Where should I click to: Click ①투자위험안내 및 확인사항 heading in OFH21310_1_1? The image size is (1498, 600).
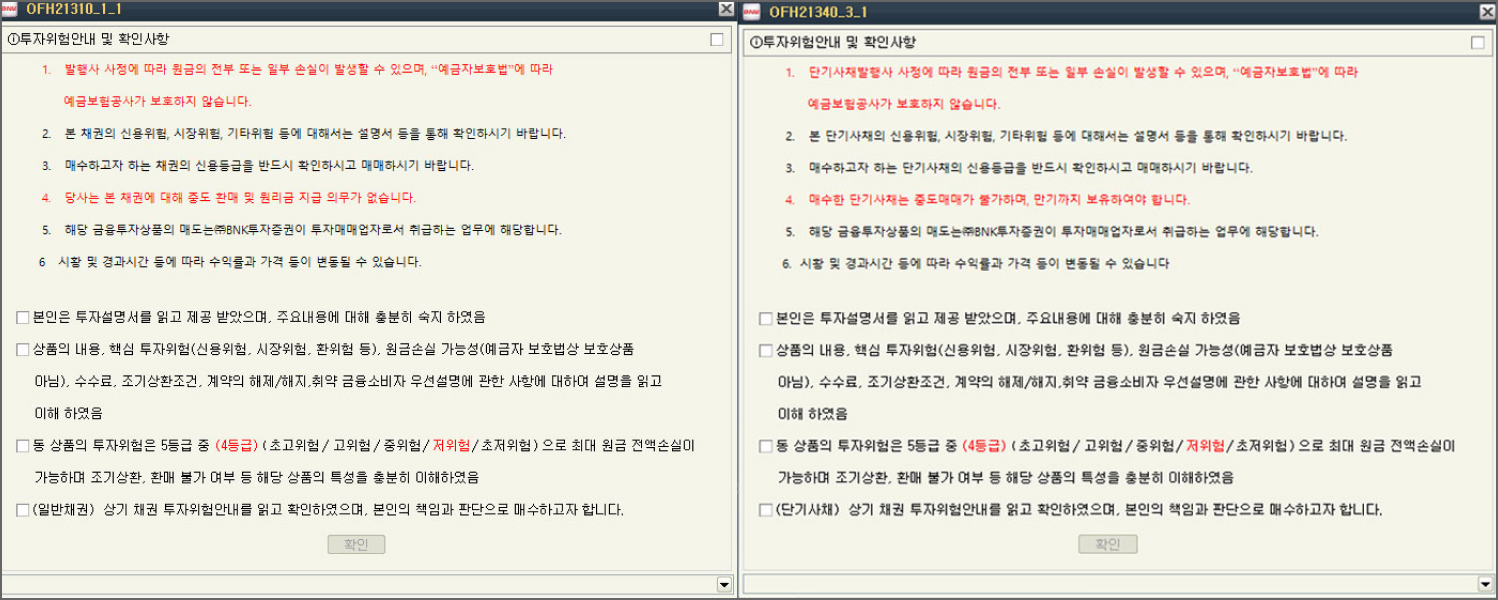click(88, 39)
